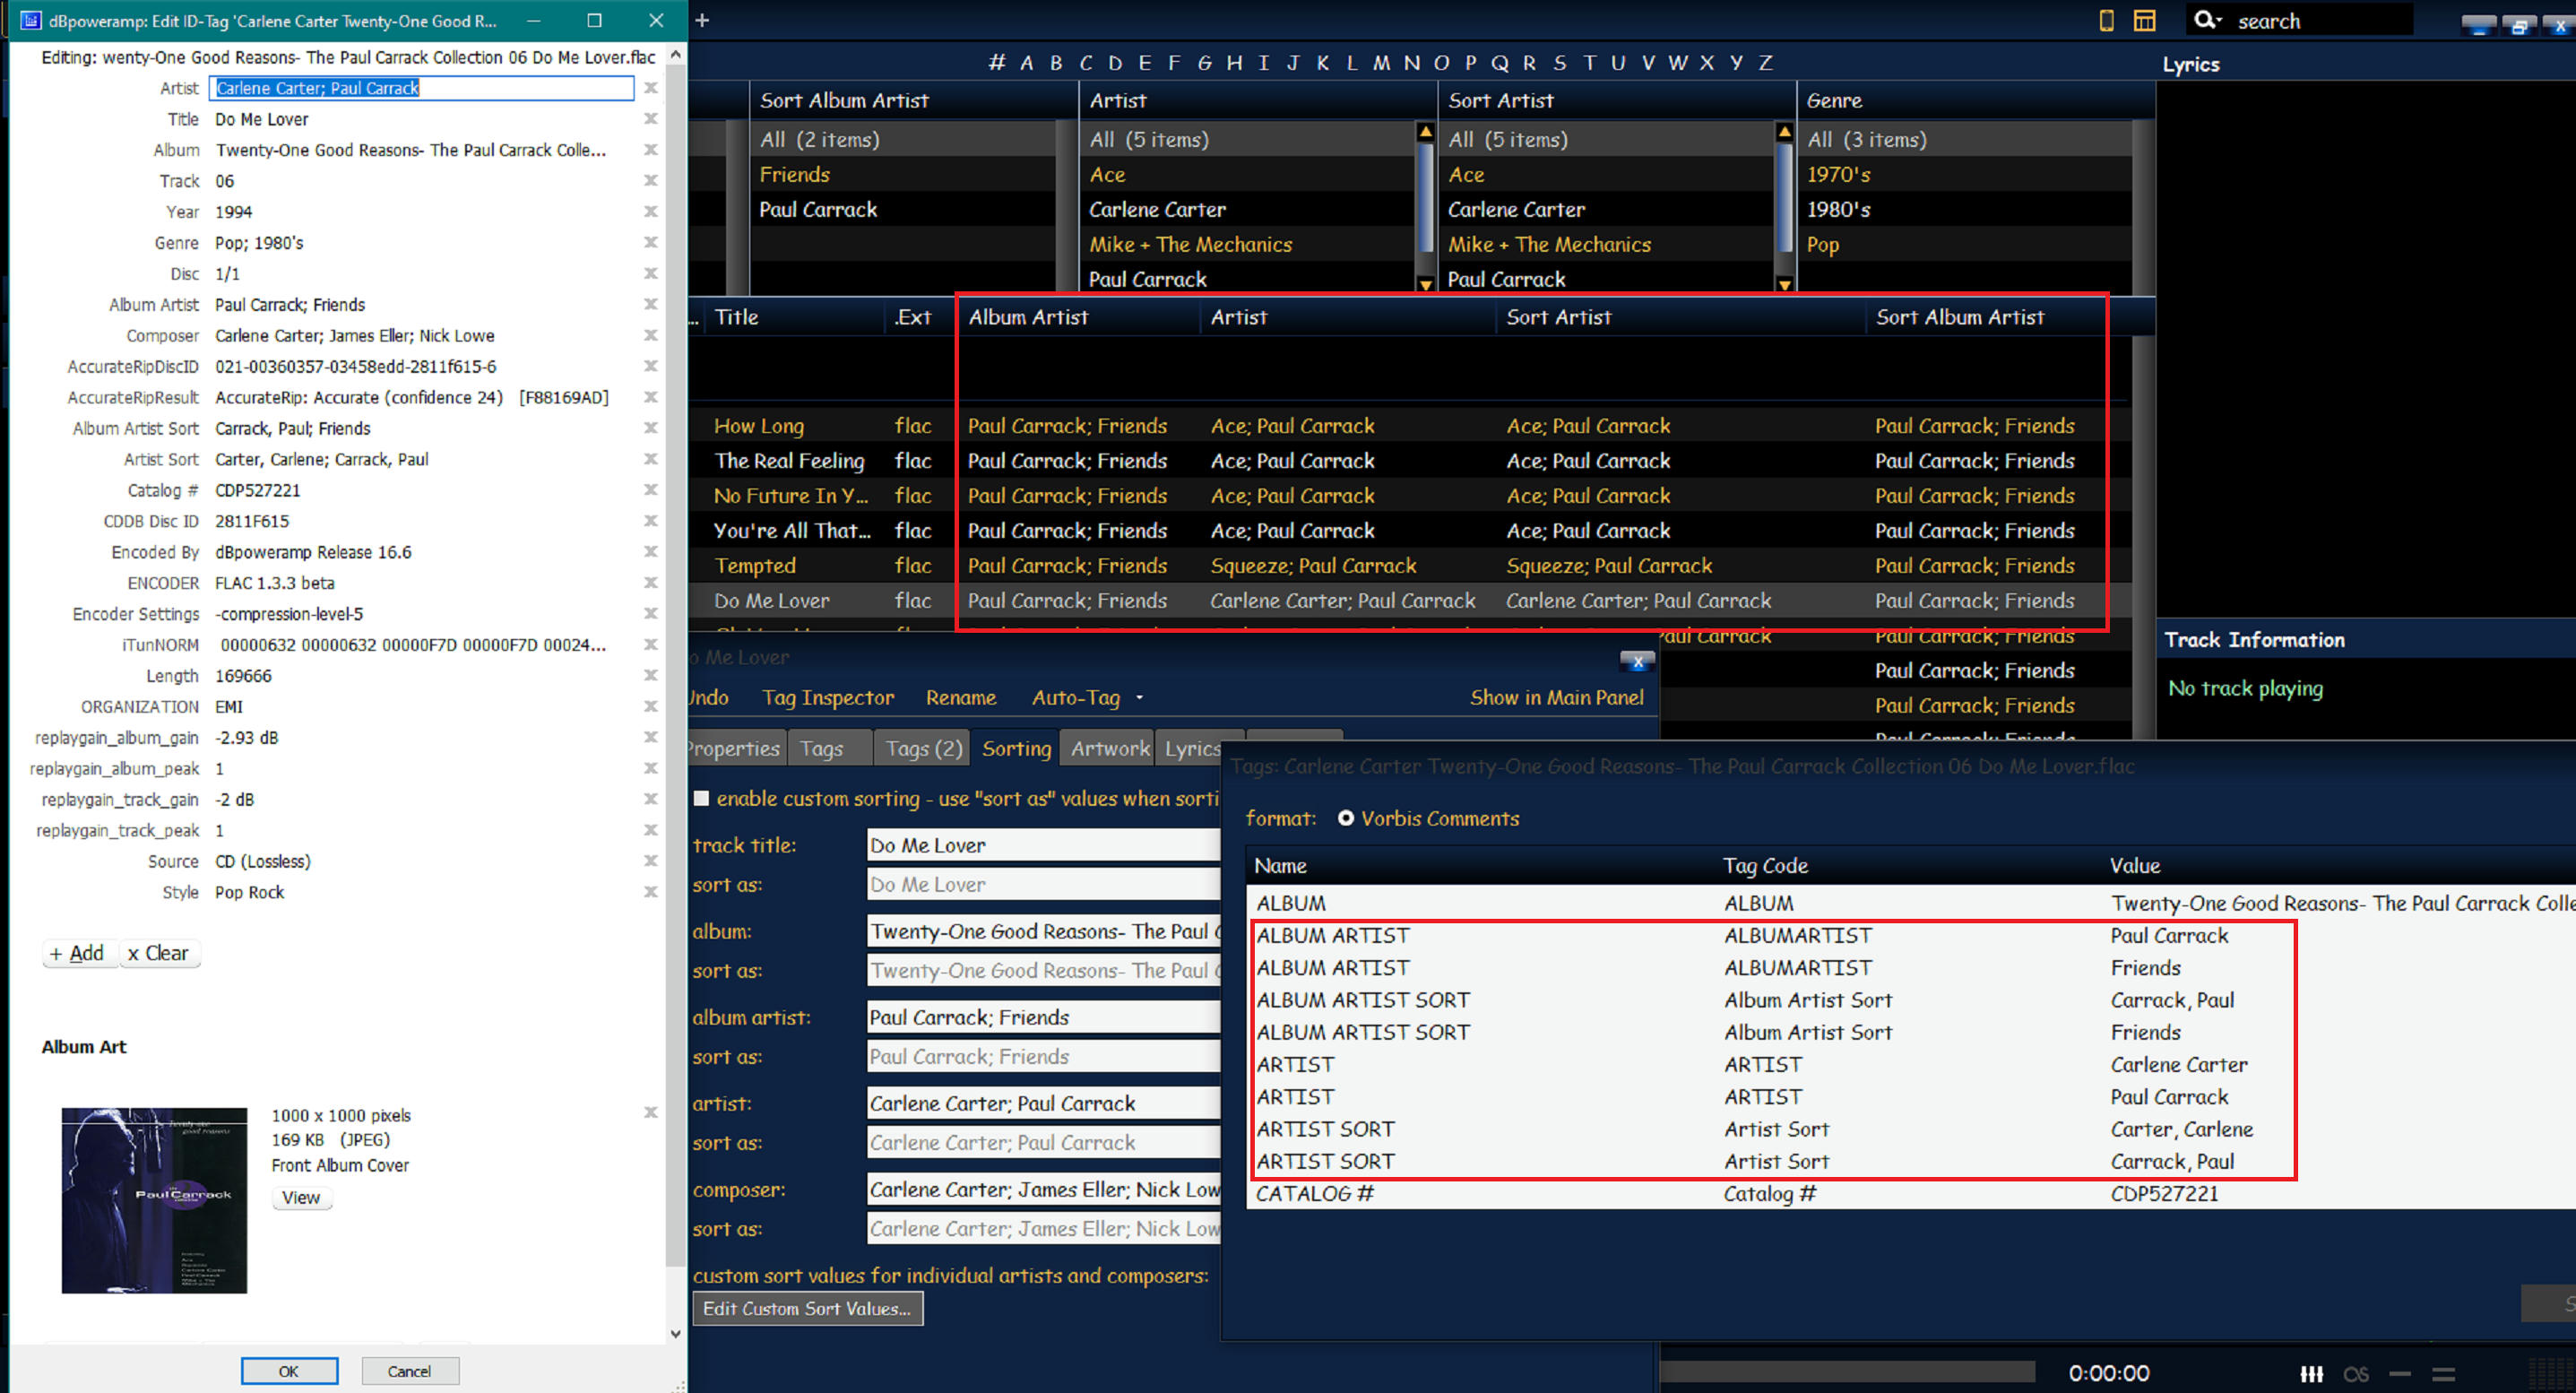Switch to the Artwork tab
This screenshot has width=2576, height=1393.
[x=1110, y=748]
